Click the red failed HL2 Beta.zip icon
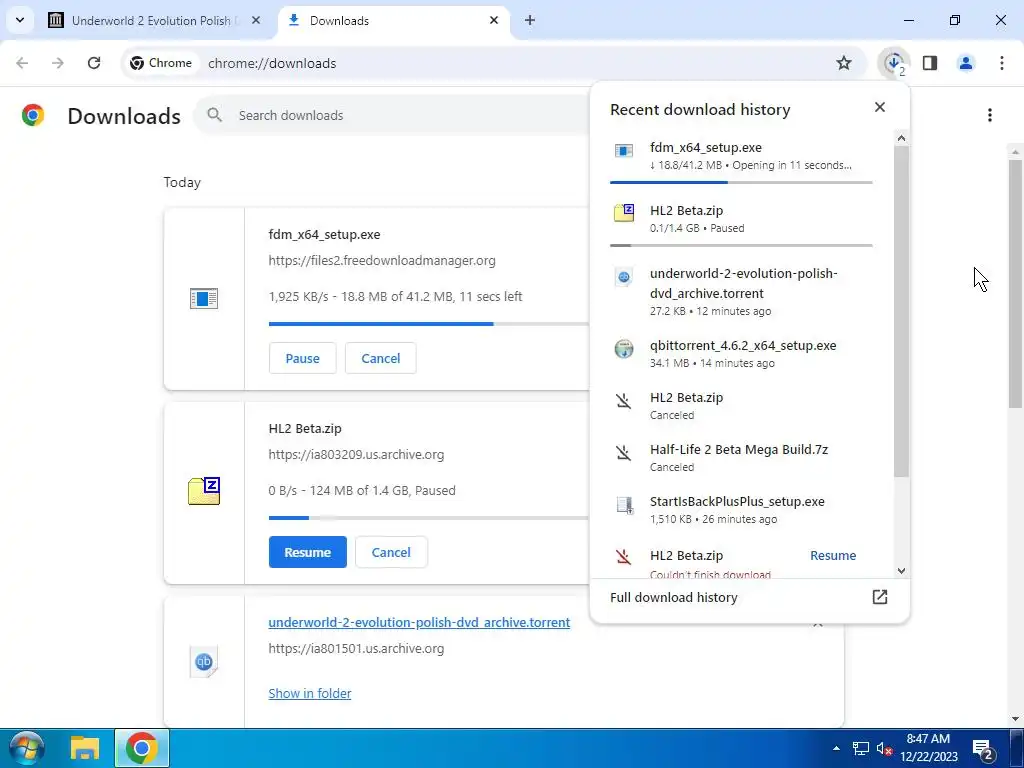This screenshot has width=1024, height=768. pos(624,556)
